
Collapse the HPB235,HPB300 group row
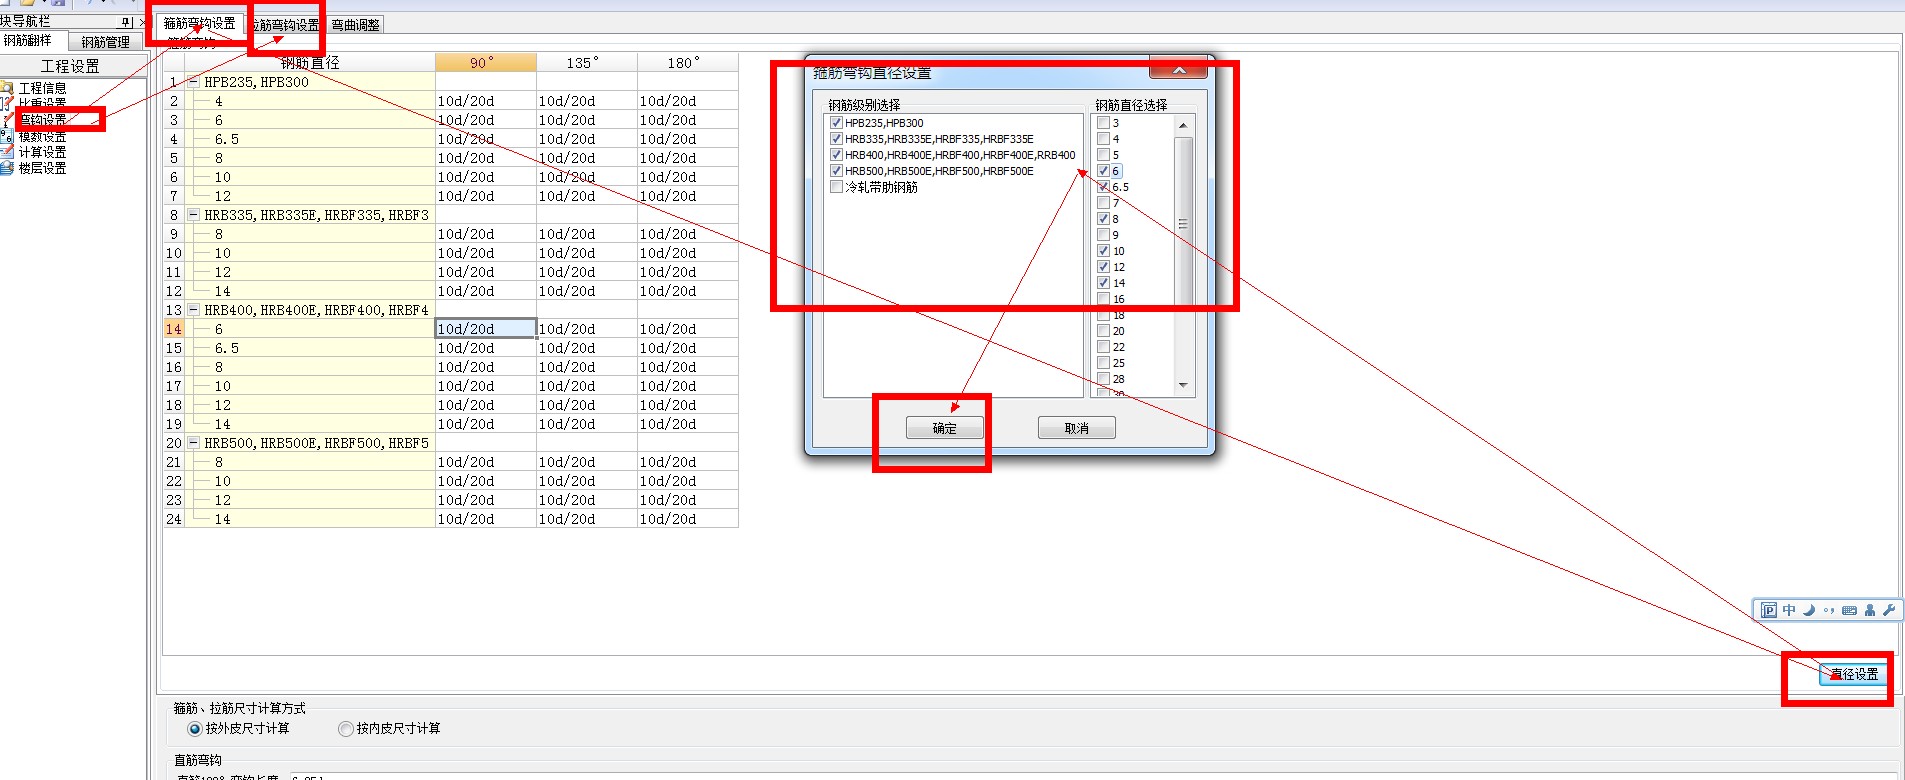coord(194,82)
